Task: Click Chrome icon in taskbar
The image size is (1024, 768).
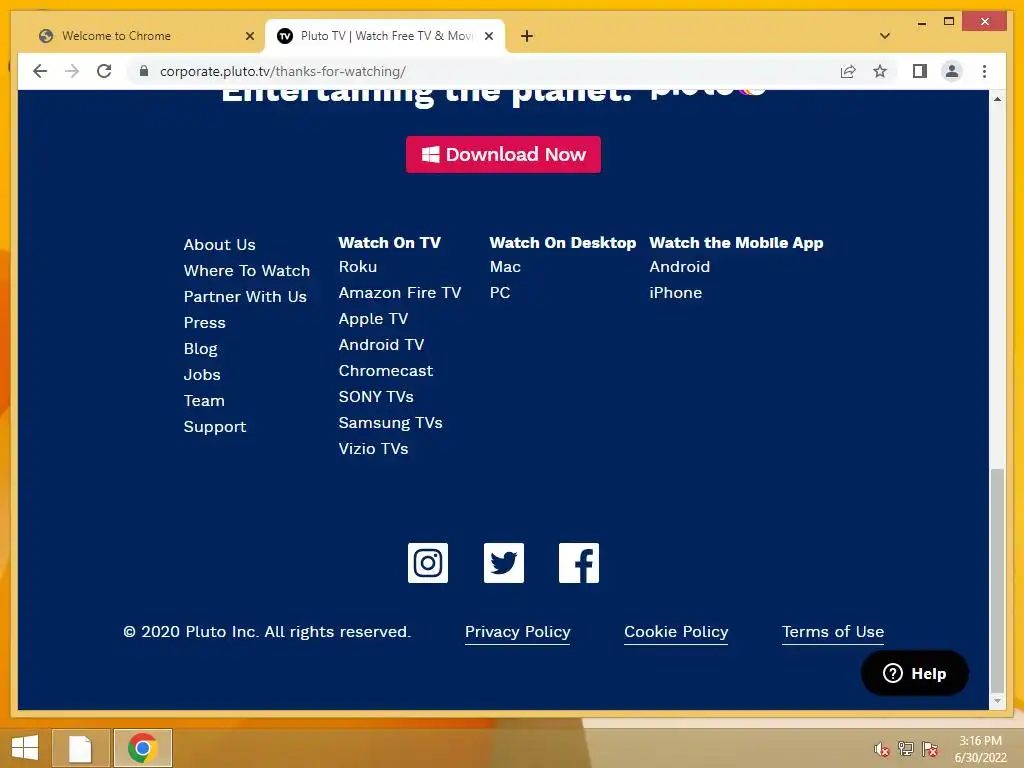Action: pyautogui.click(x=142, y=748)
